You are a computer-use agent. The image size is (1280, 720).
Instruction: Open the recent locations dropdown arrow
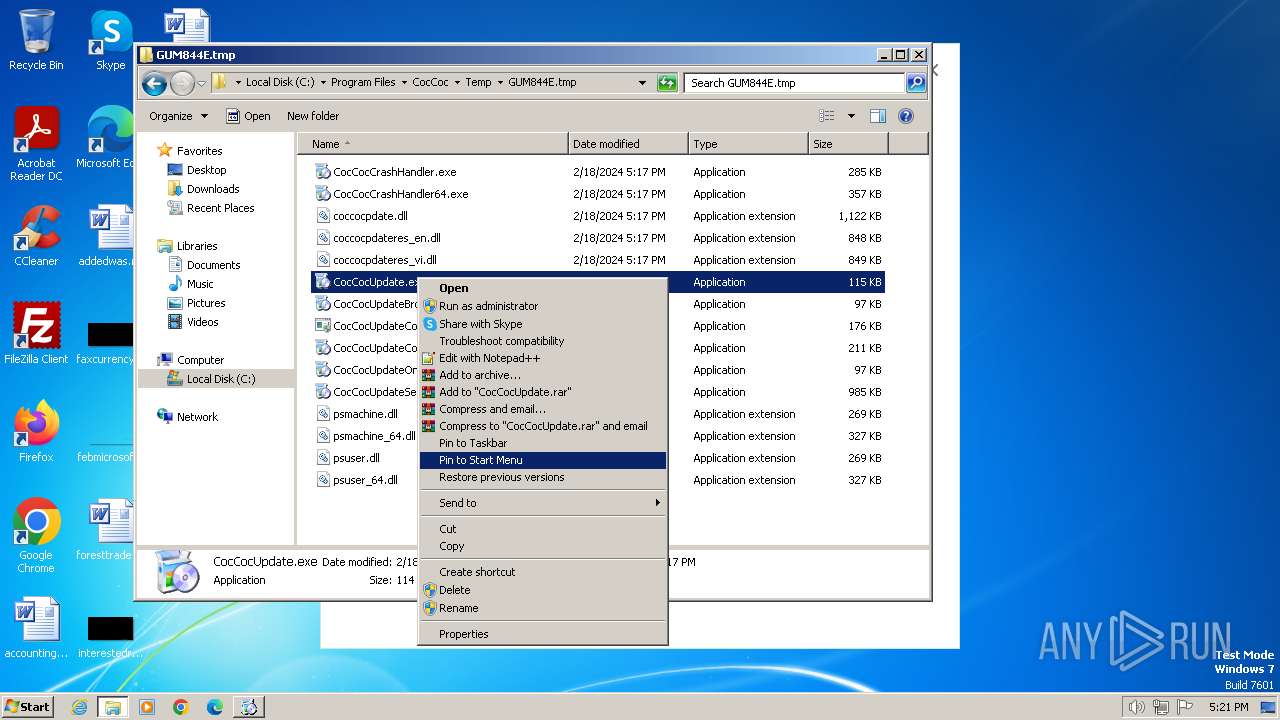coord(201,83)
